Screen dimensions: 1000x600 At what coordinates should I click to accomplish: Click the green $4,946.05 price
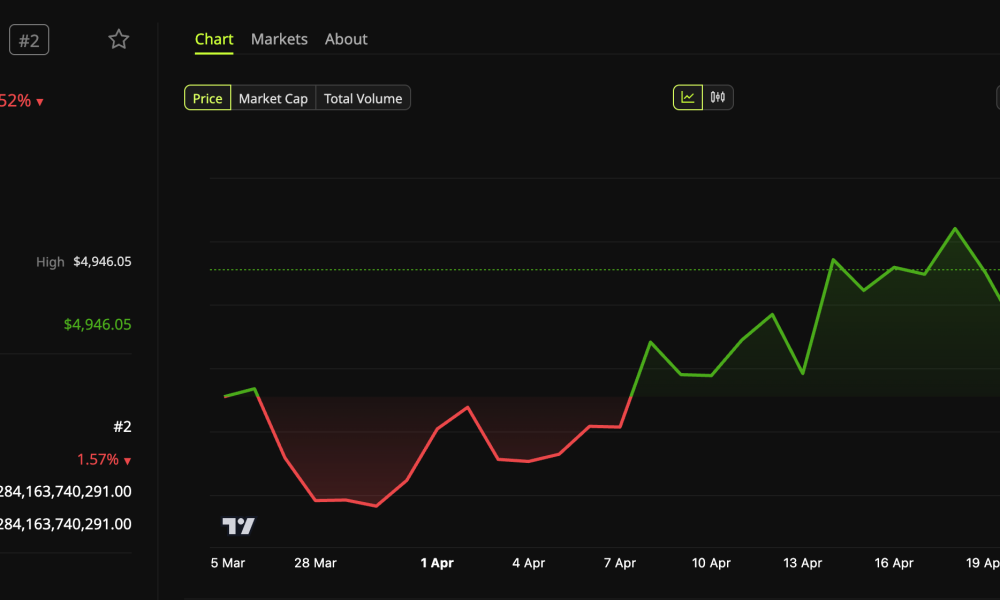tap(97, 325)
